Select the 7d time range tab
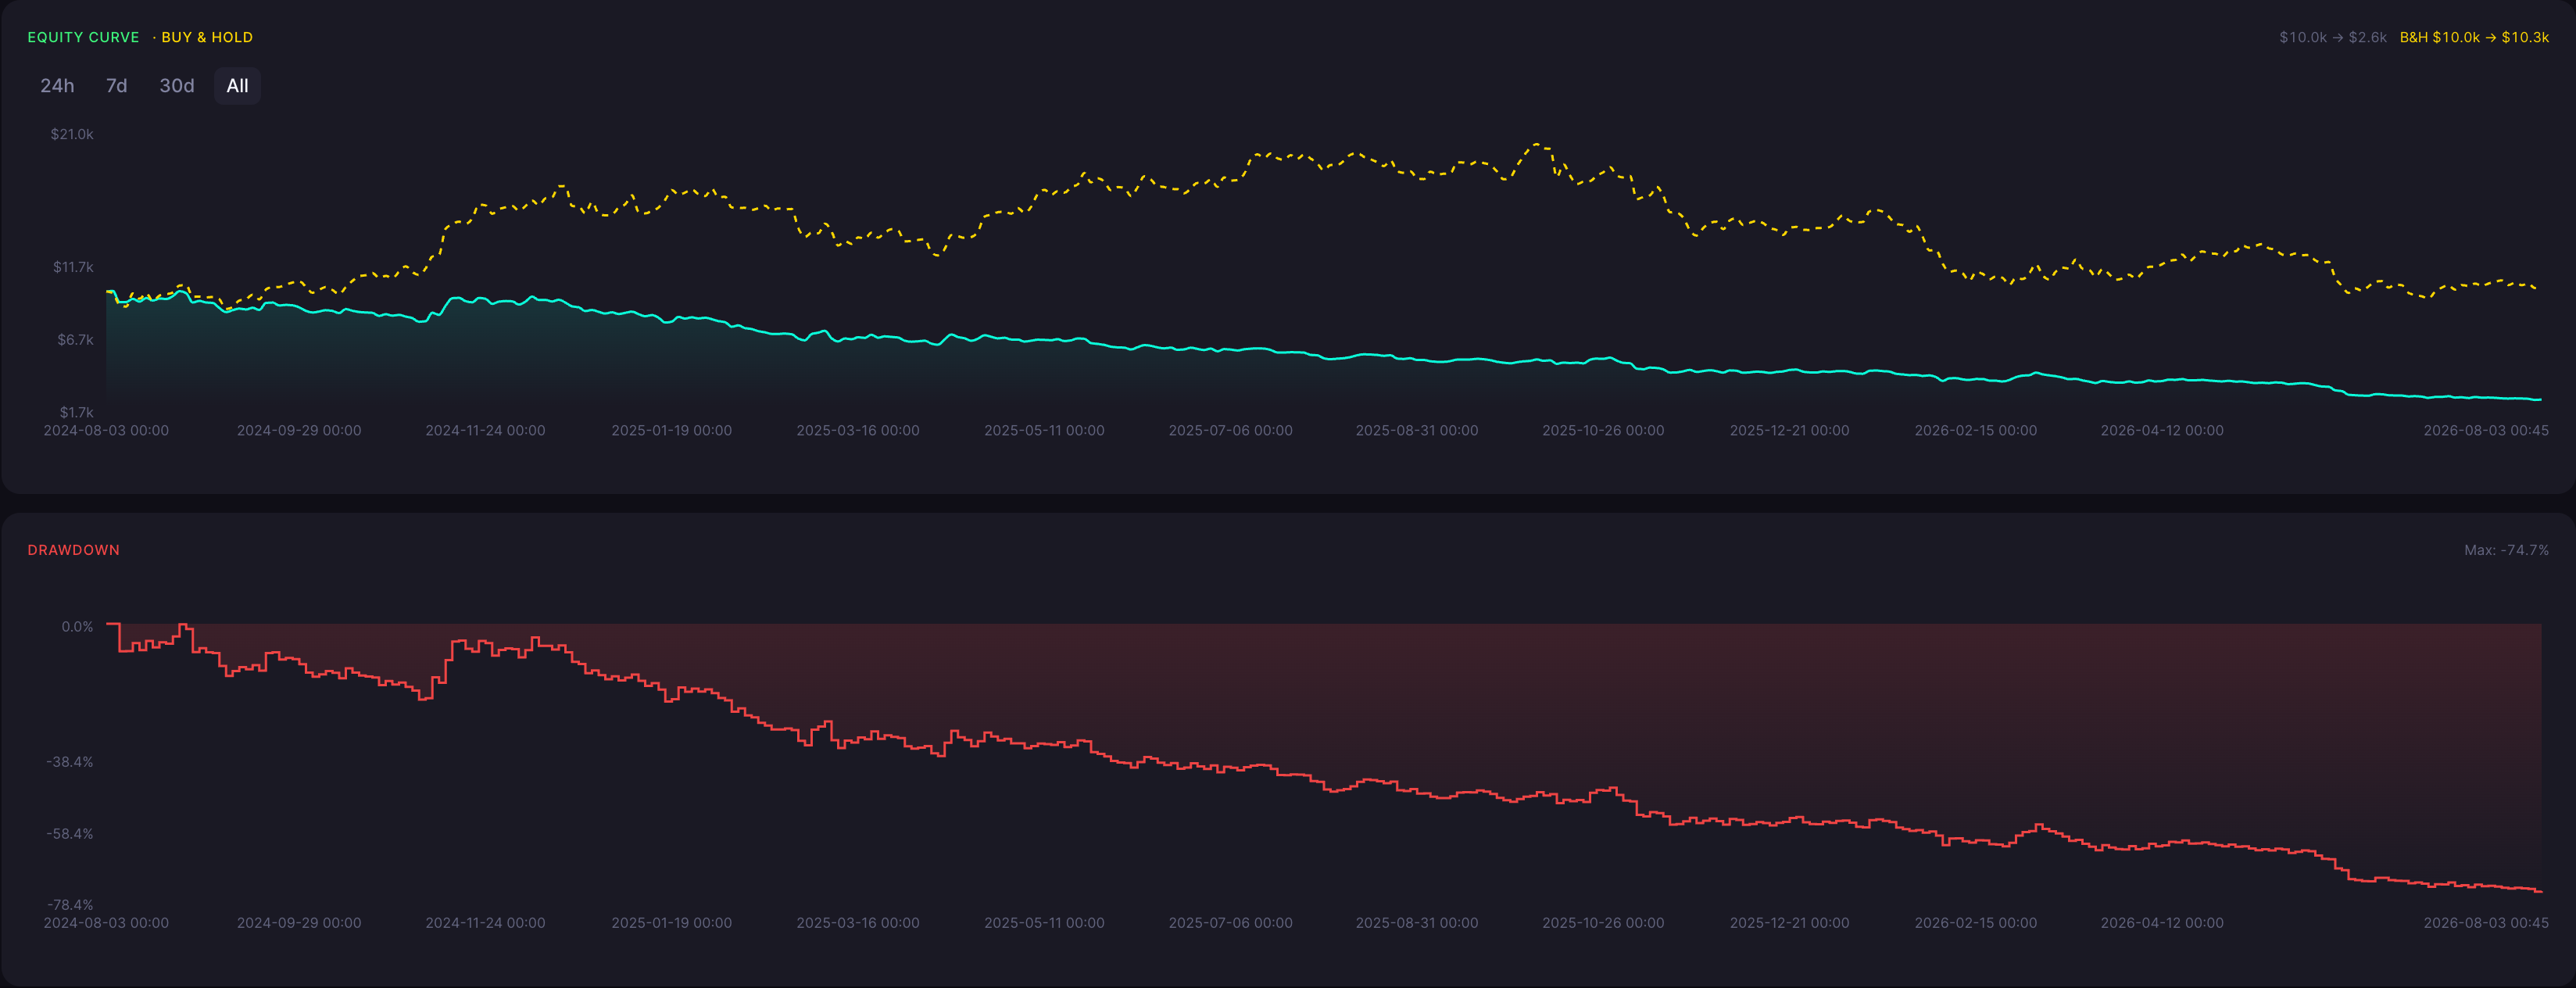The image size is (2576, 988). coord(117,86)
